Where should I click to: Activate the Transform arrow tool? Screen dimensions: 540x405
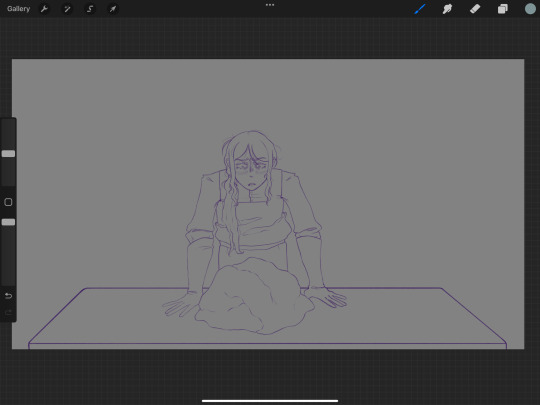pos(113,9)
